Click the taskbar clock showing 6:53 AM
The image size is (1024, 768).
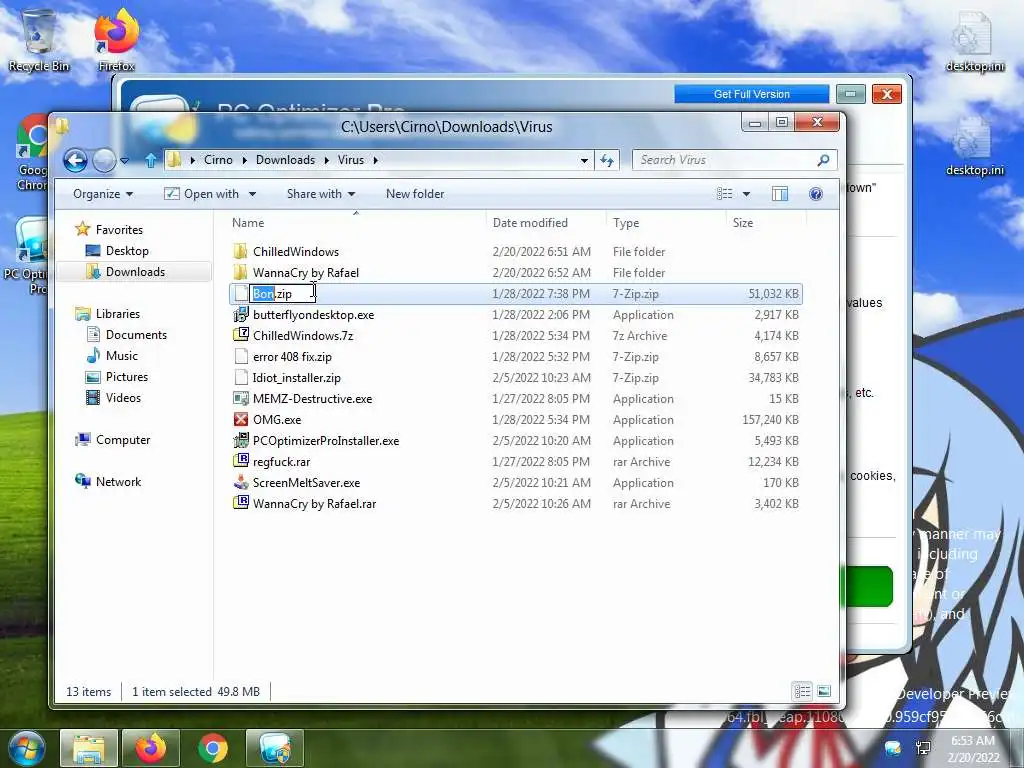click(x=973, y=749)
